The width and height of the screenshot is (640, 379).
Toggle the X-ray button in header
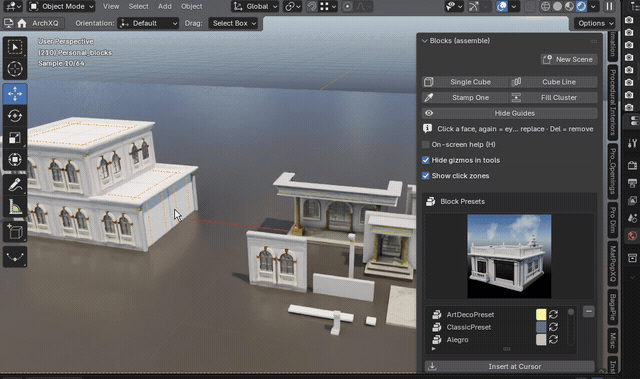pos(529,7)
